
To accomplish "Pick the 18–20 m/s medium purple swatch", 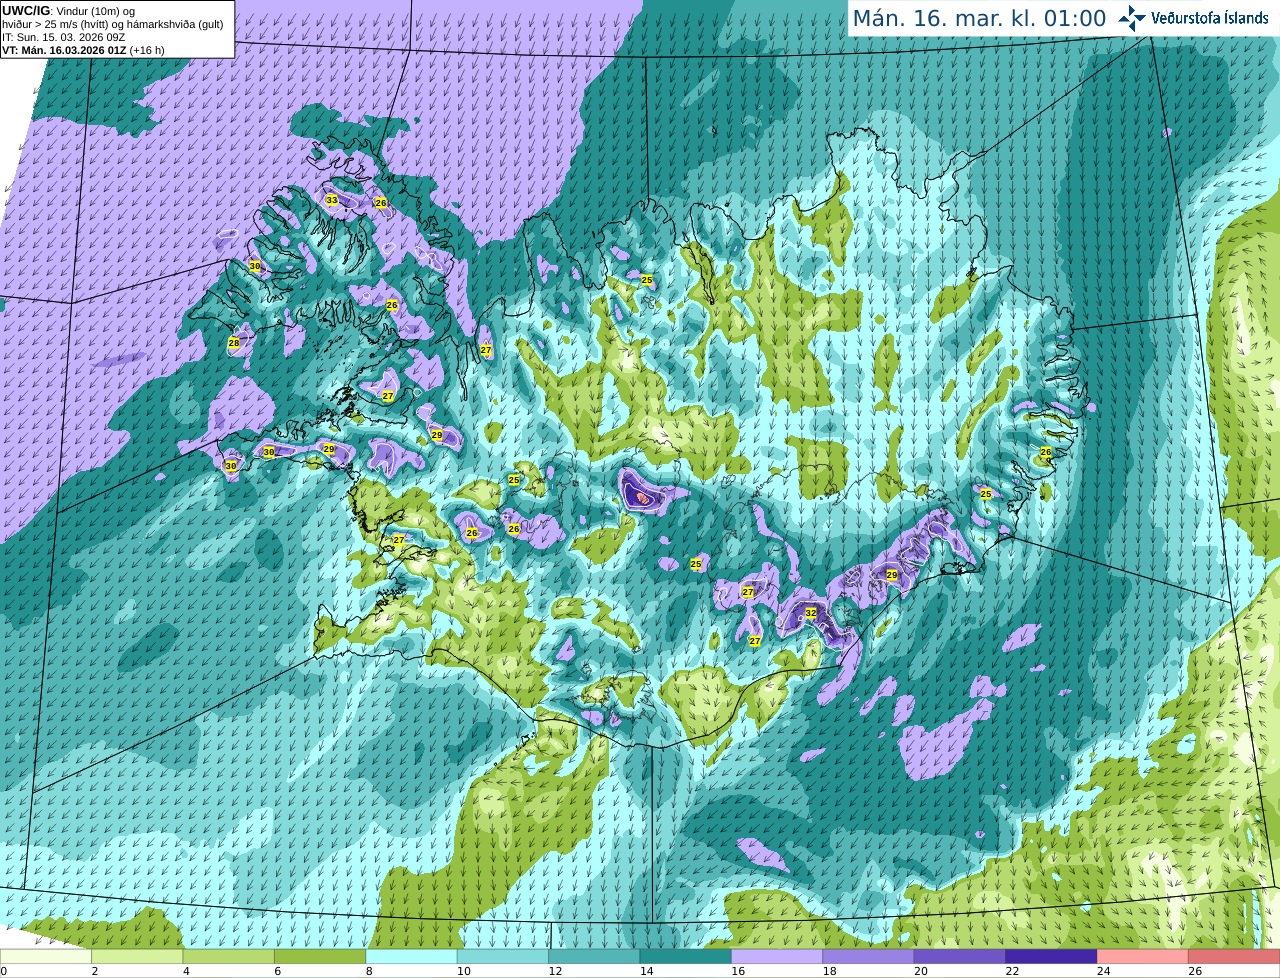I will 869,956.
